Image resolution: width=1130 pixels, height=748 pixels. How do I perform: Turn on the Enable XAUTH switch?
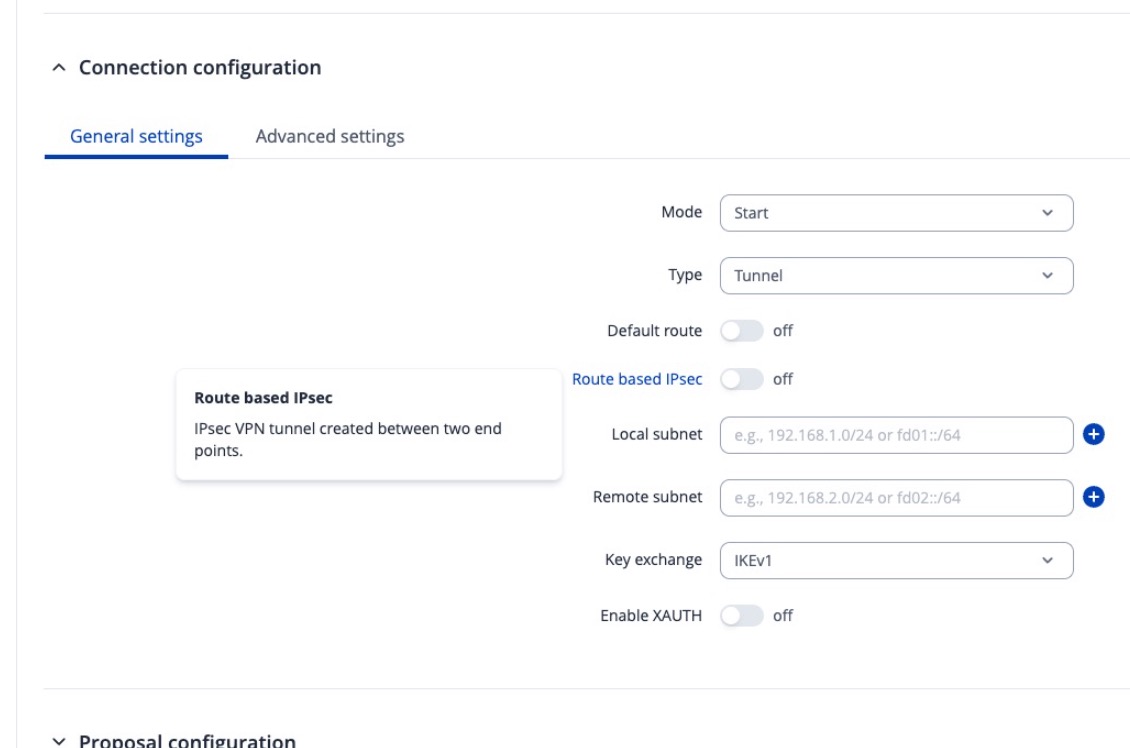tap(742, 616)
